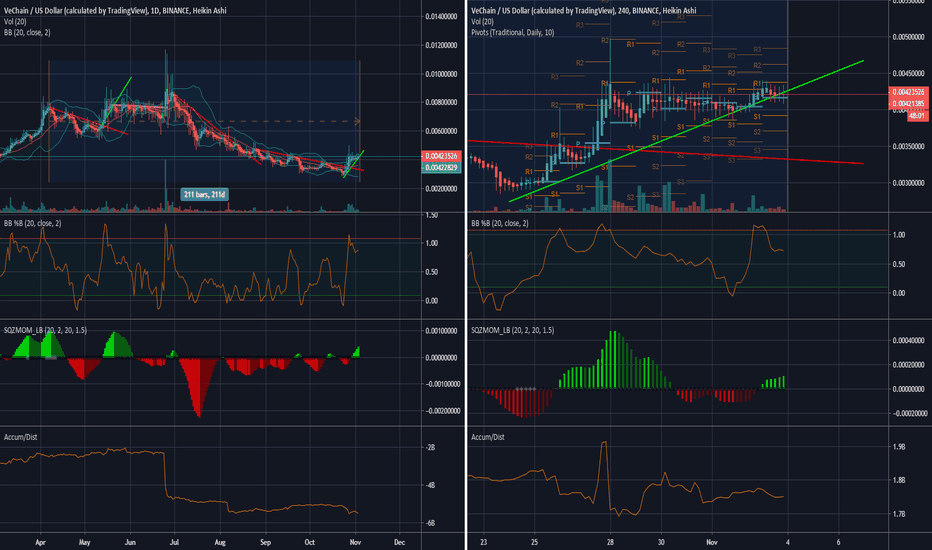Click the May date on time axis
932x550 pixels.
click(x=84, y=542)
